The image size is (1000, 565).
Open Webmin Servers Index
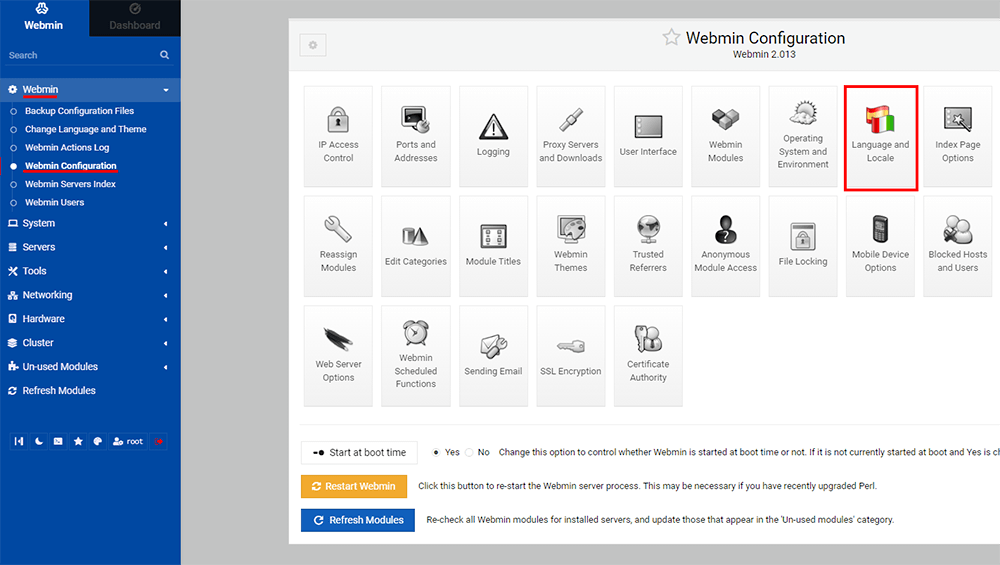pyautogui.click(x=70, y=184)
